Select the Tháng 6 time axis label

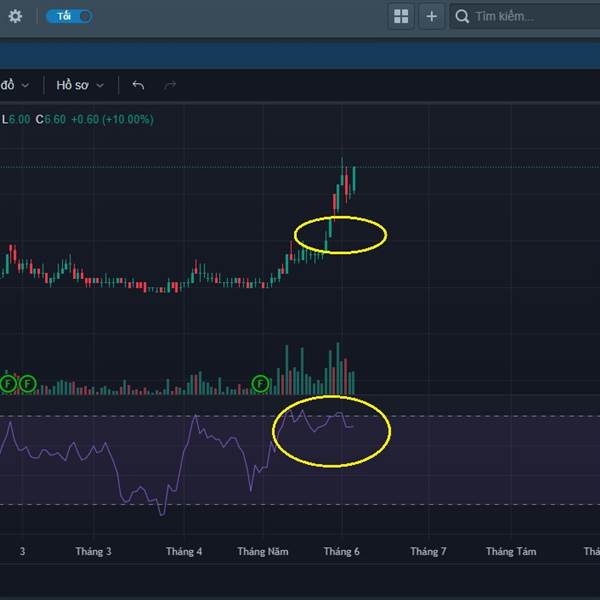(x=342, y=551)
